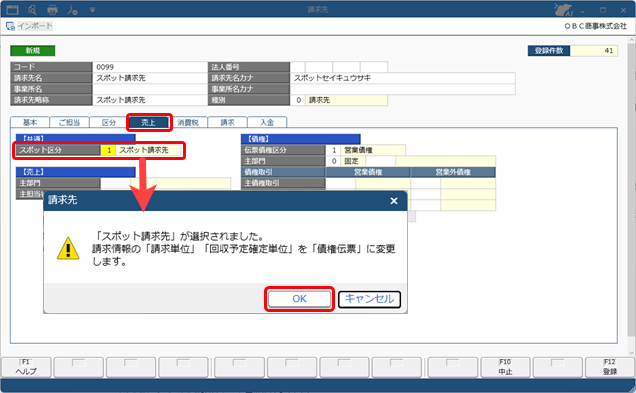This screenshot has height=393, width=636.
Task: Click the 種別 code field showing 0
Action: point(299,100)
